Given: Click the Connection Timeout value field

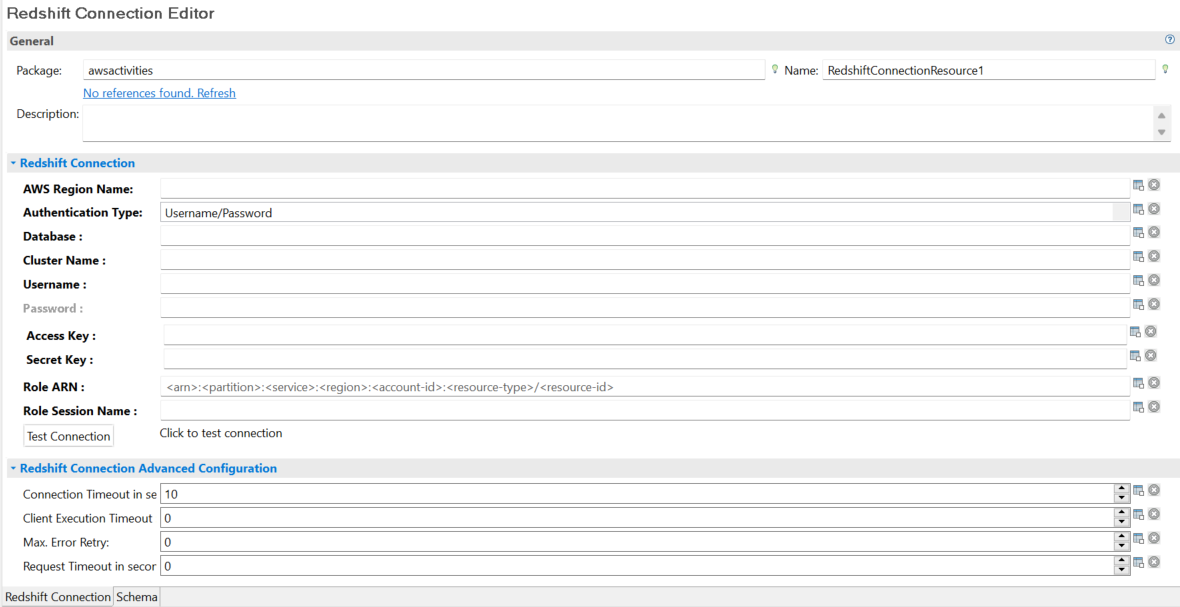Looking at the screenshot, I should [x=637, y=494].
